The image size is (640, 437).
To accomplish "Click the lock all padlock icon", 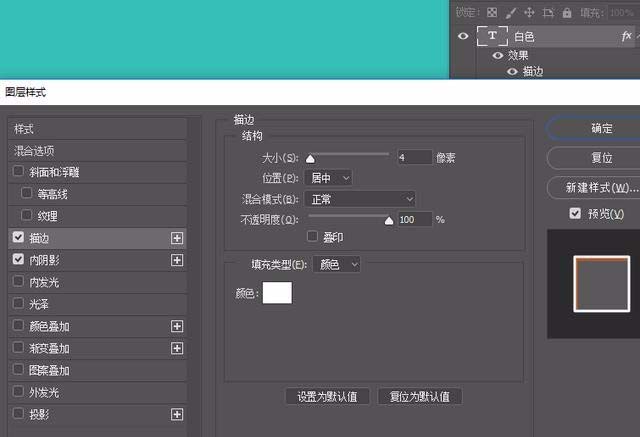I will [567, 13].
